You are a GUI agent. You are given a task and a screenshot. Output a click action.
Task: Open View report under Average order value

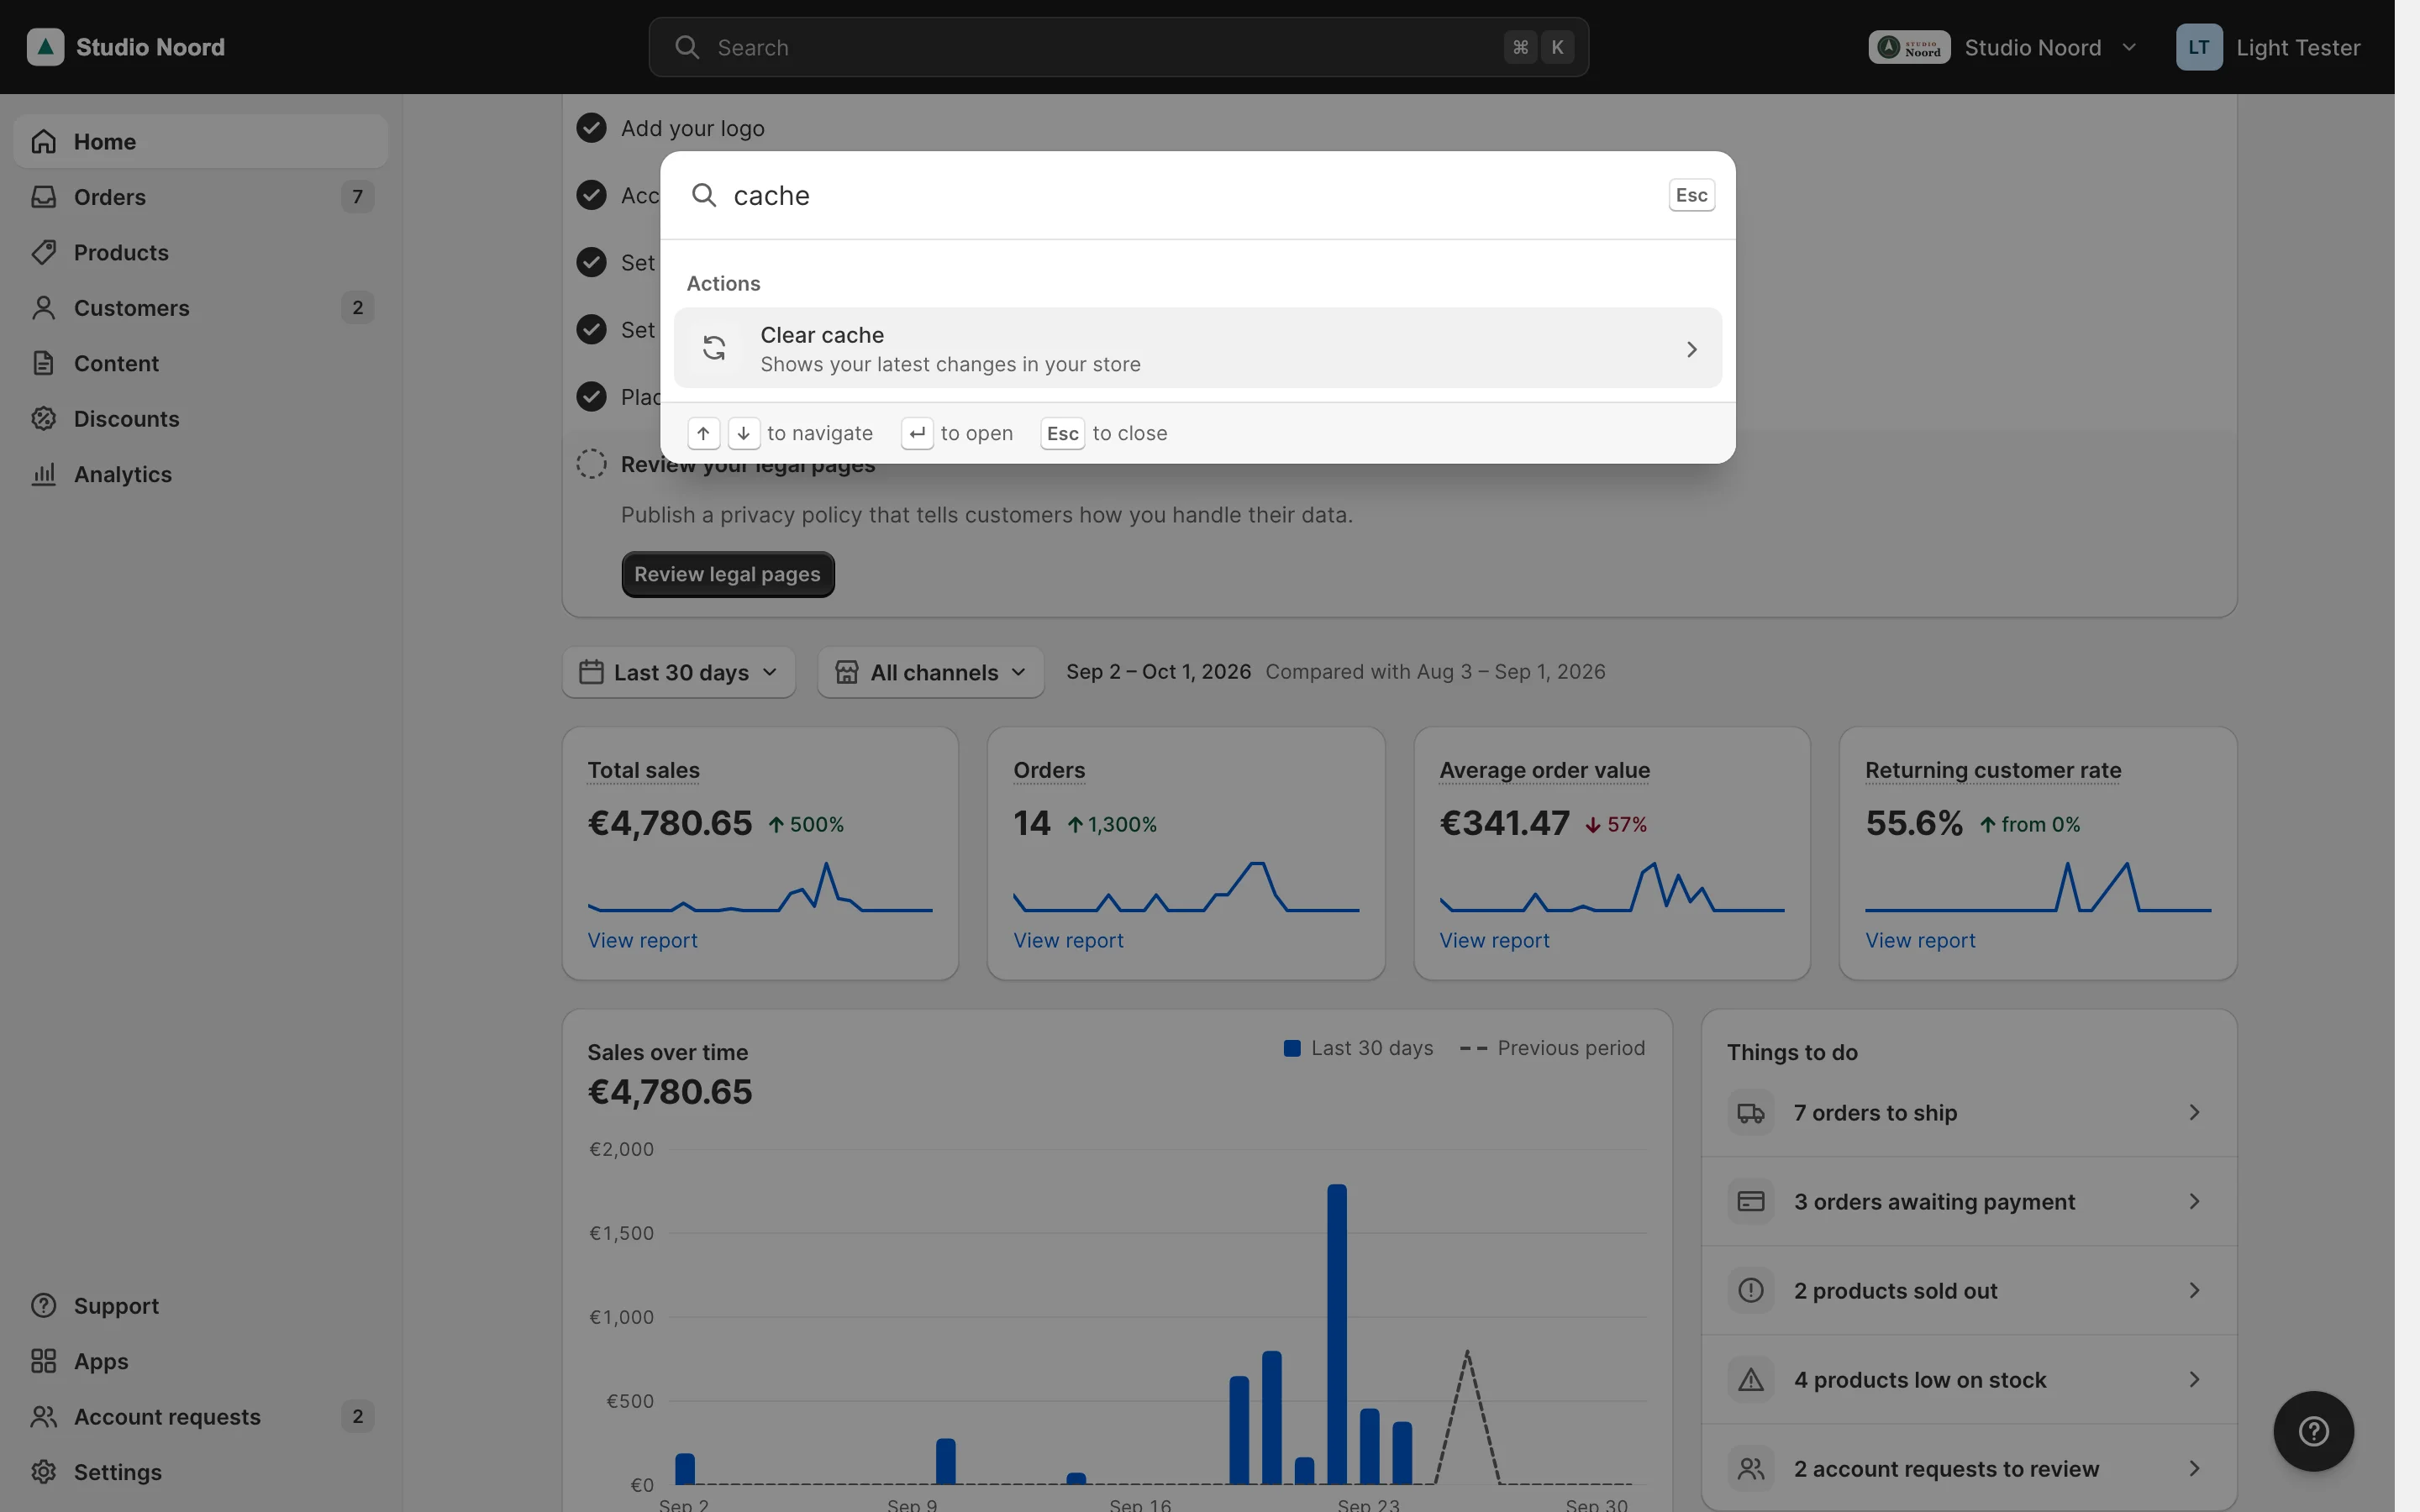[1494, 940]
